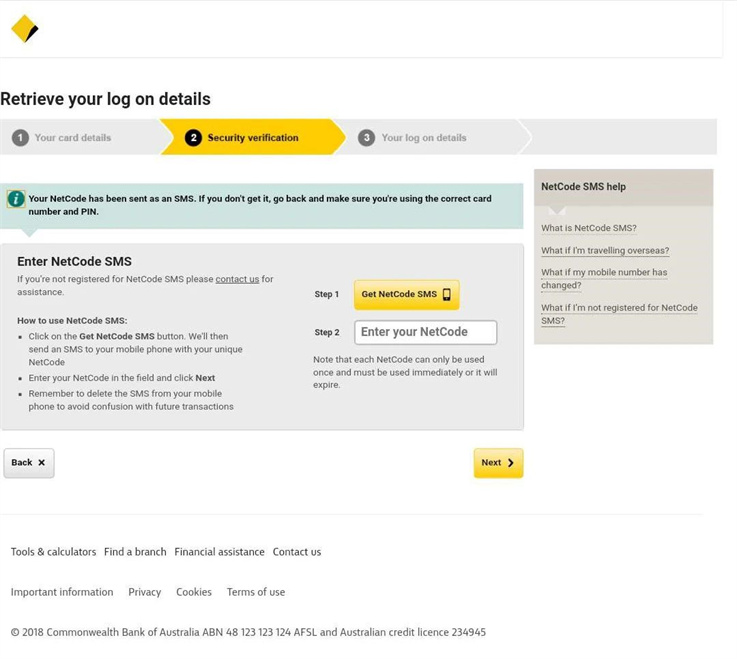Click the Back button

(x=29, y=463)
